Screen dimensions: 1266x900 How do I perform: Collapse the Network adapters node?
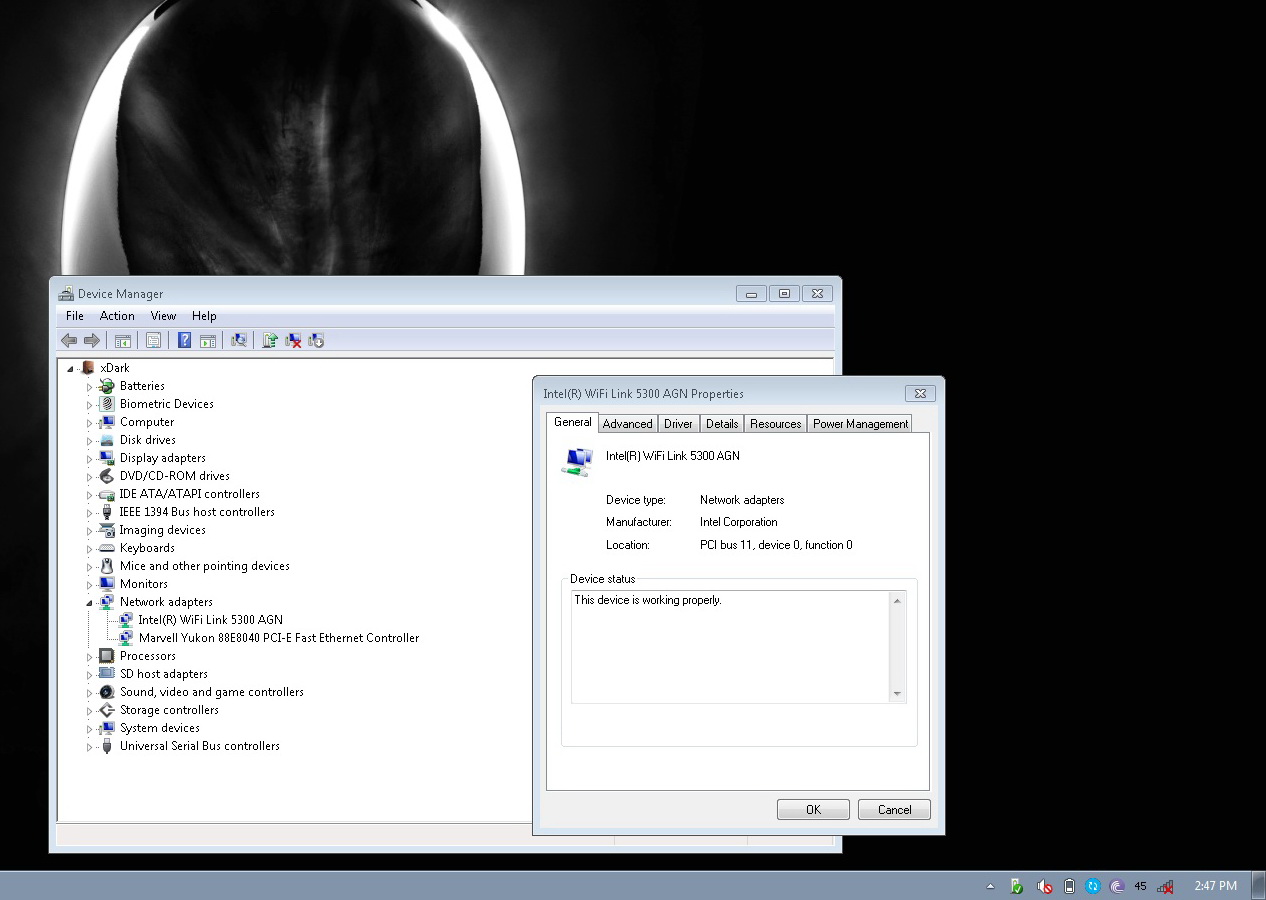(x=89, y=603)
